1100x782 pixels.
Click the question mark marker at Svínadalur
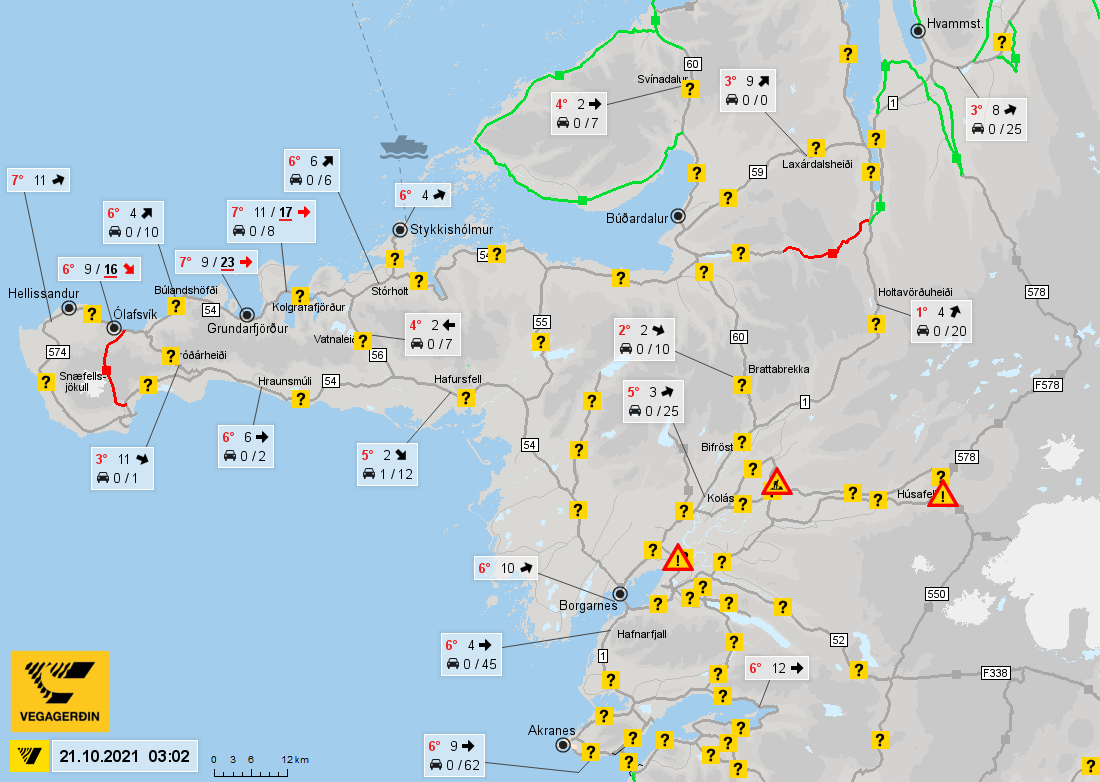coord(690,89)
